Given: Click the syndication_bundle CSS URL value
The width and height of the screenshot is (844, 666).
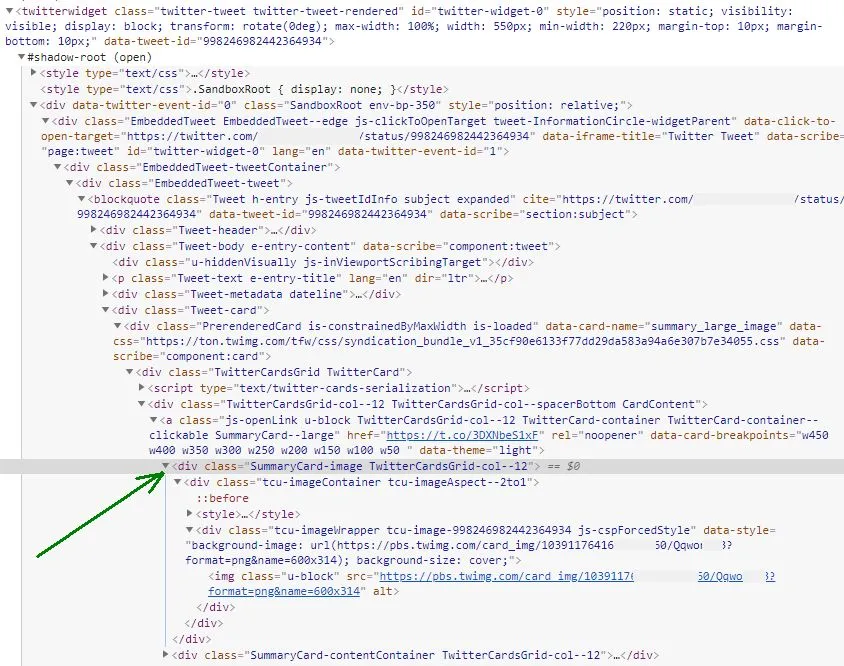Looking at the screenshot, I should coord(463,341).
